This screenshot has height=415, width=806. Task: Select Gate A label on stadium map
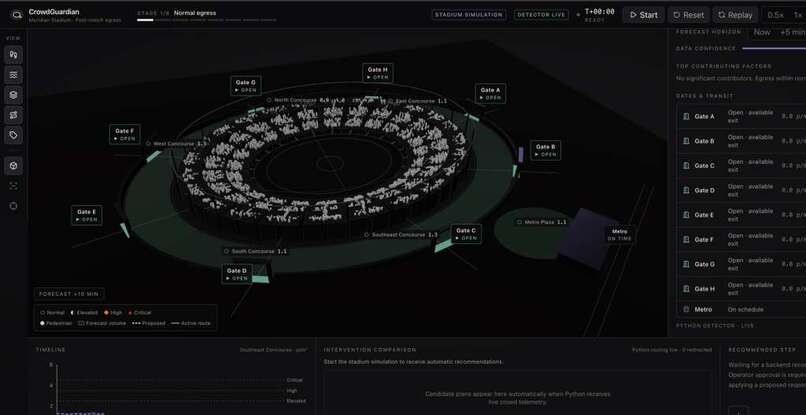(490, 94)
